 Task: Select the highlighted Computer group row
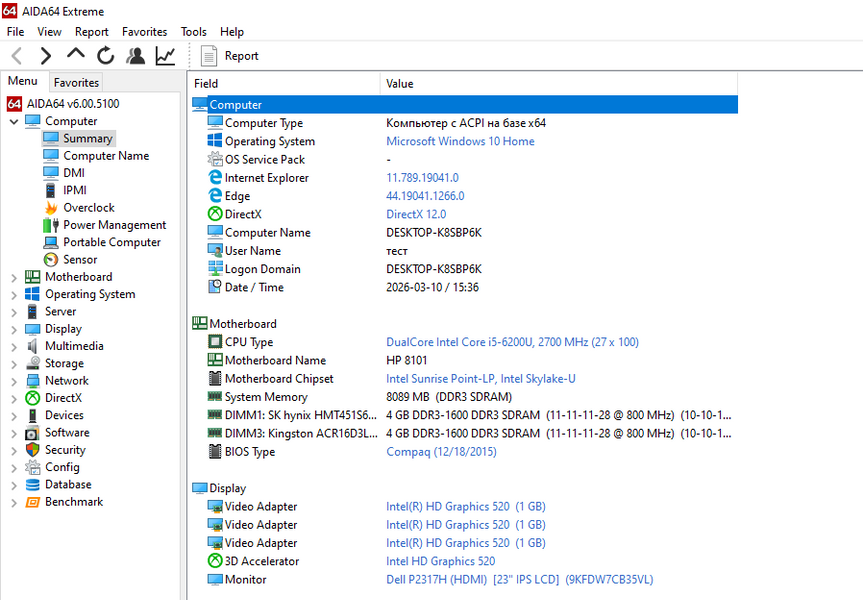point(465,105)
